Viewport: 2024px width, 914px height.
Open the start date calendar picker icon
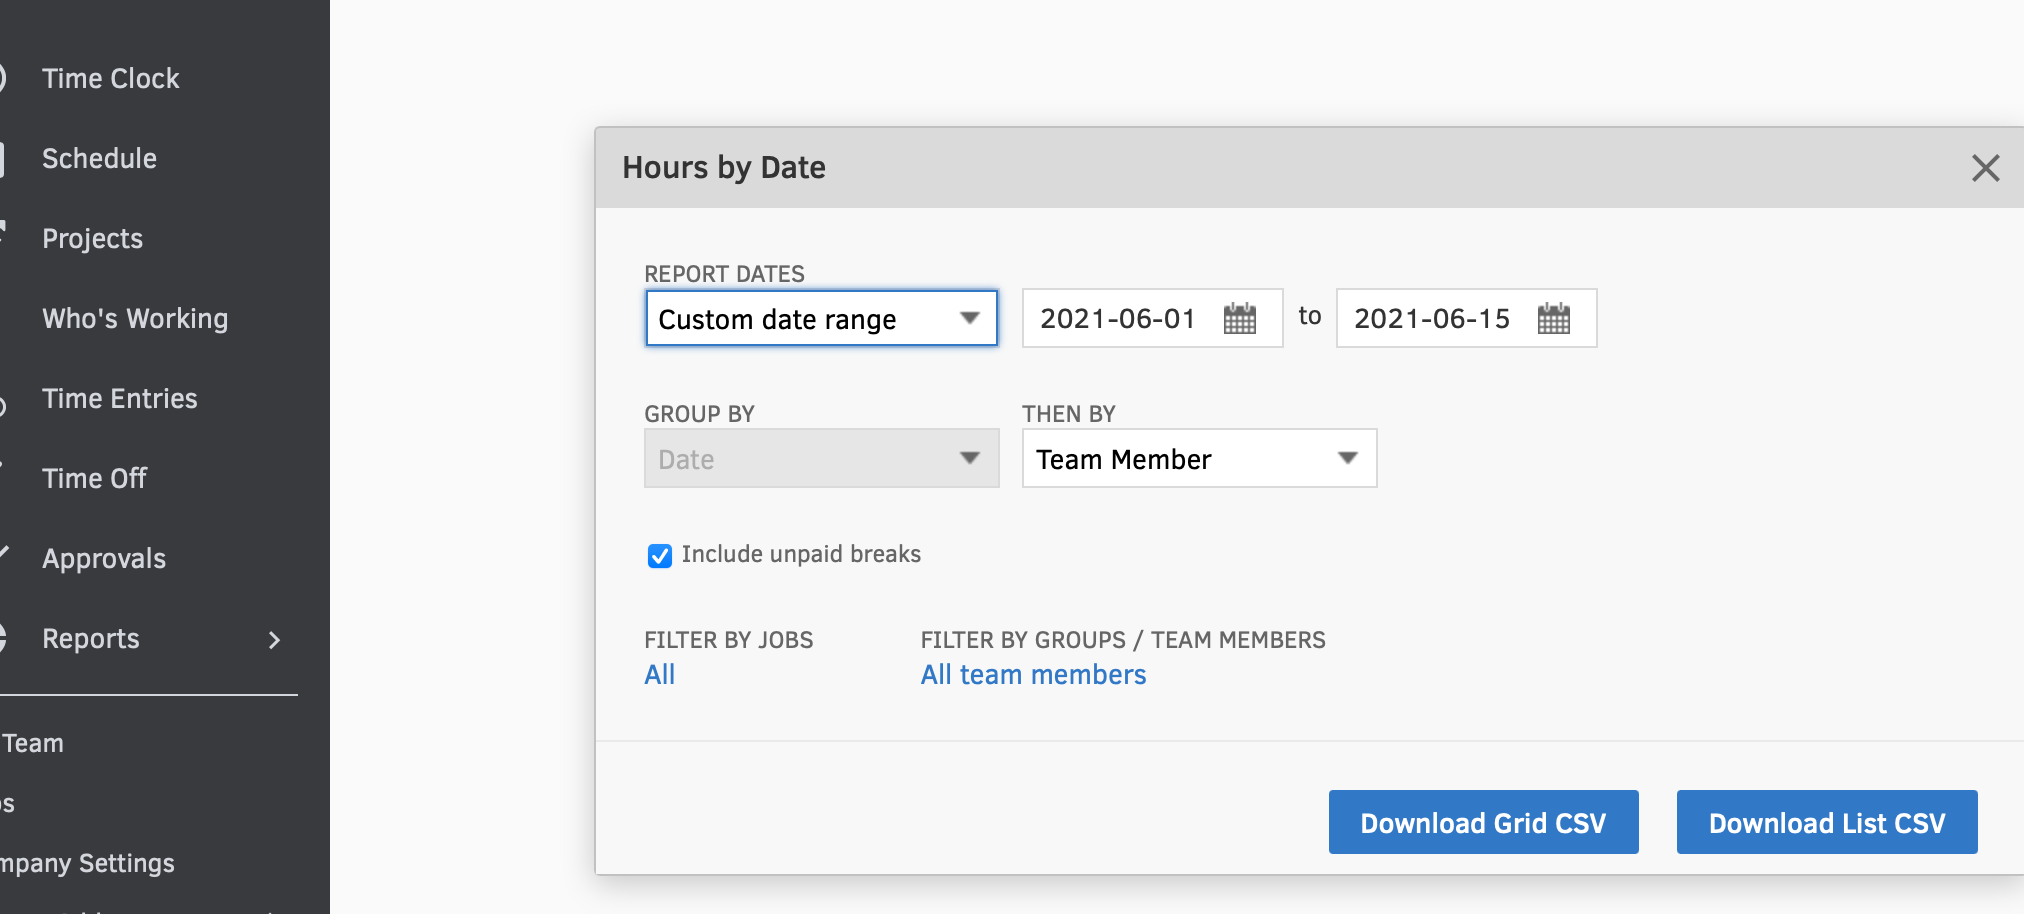(x=1239, y=319)
